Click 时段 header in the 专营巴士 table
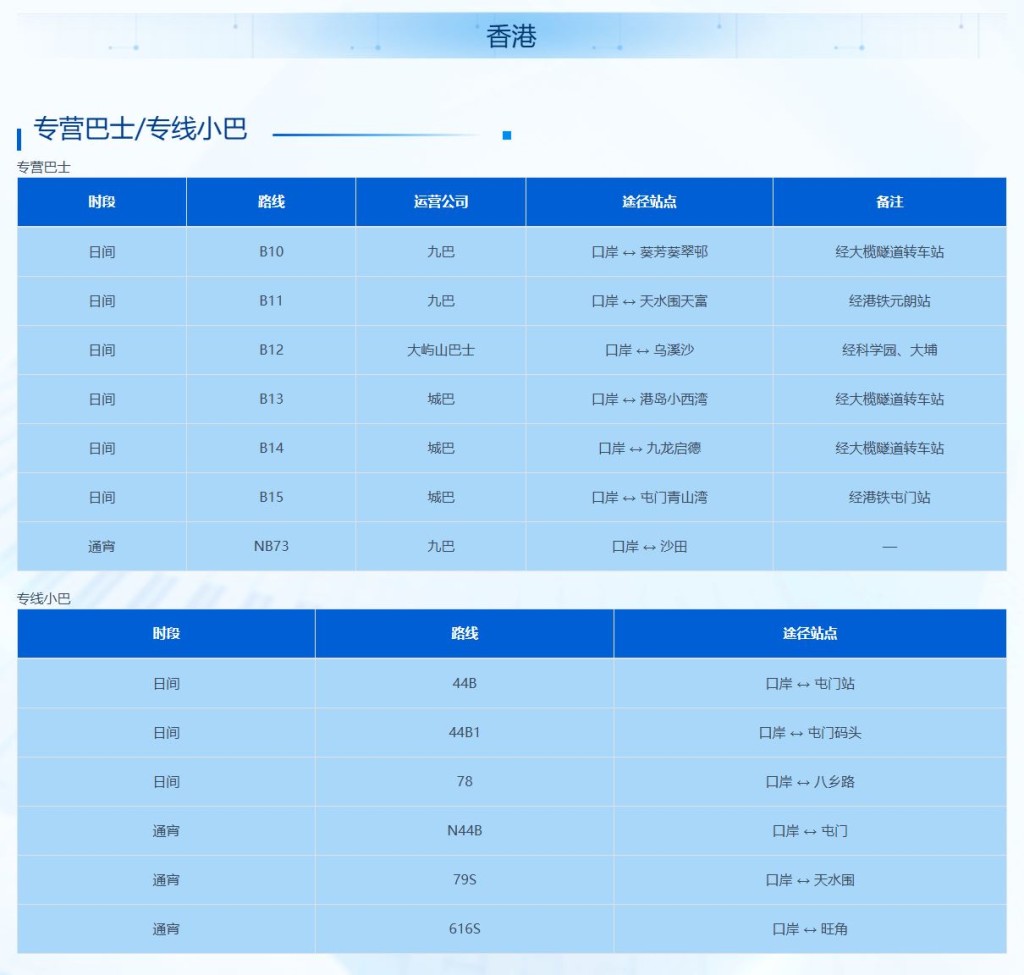 [102, 202]
